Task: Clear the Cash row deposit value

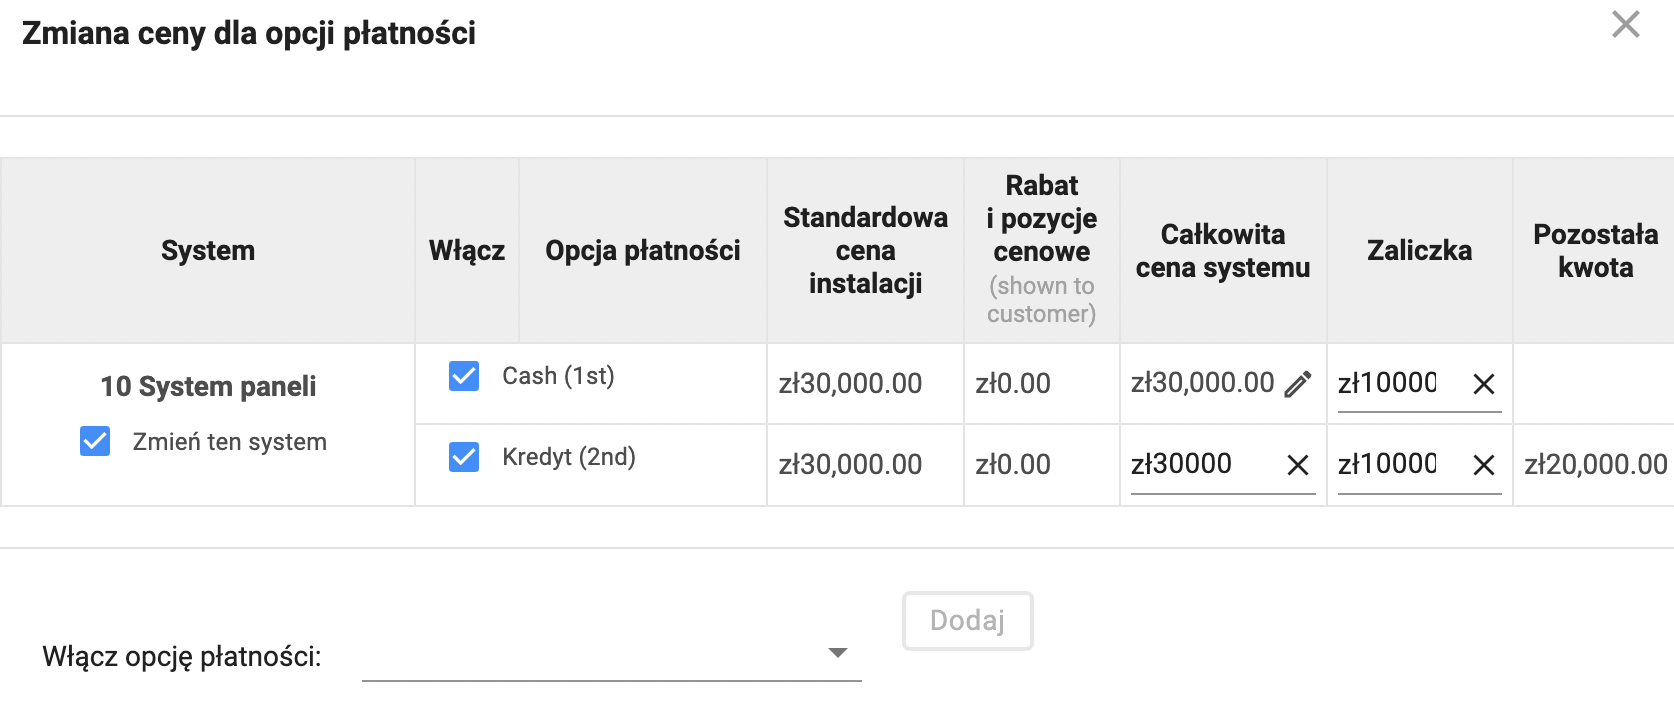Action: point(1484,384)
